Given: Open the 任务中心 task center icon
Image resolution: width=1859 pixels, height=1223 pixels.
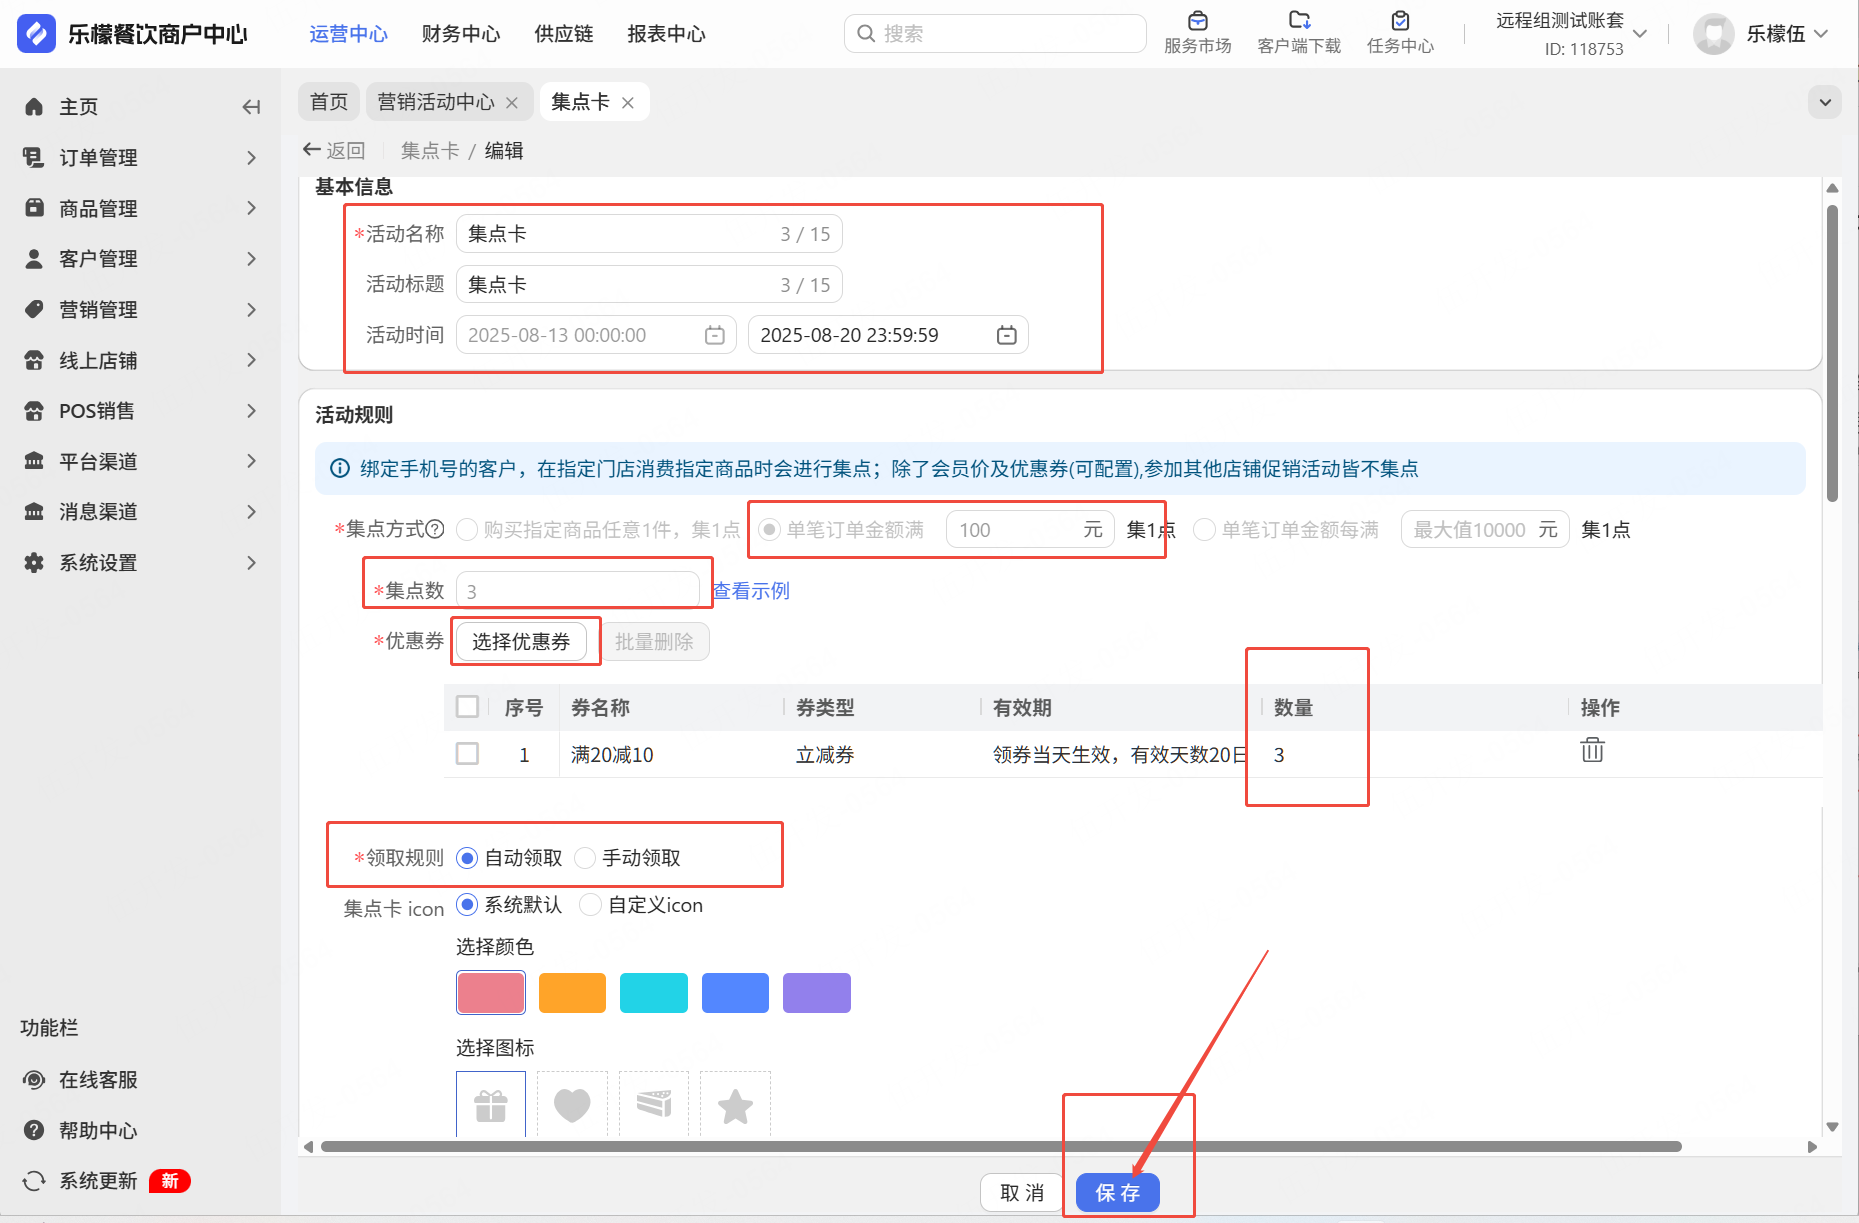Looking at the screenshot, I should coord(1400,20).
